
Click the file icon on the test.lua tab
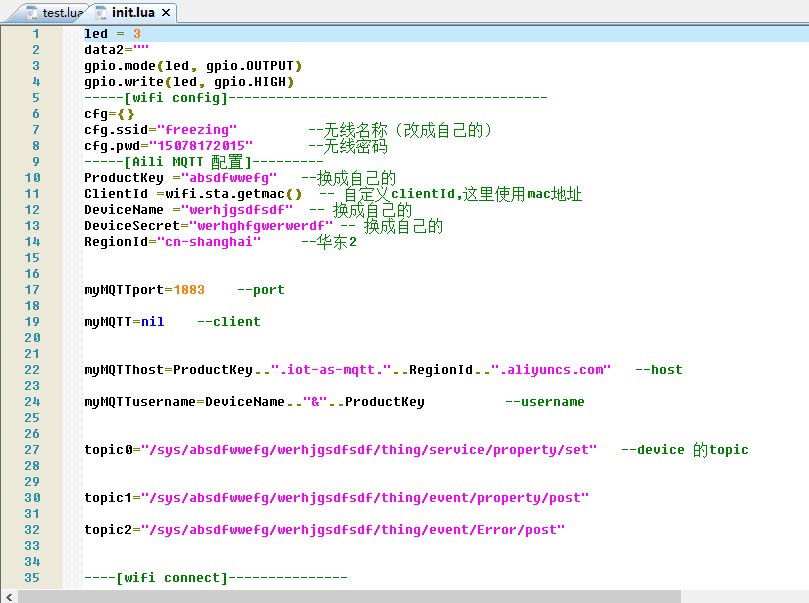coord(32,12)
